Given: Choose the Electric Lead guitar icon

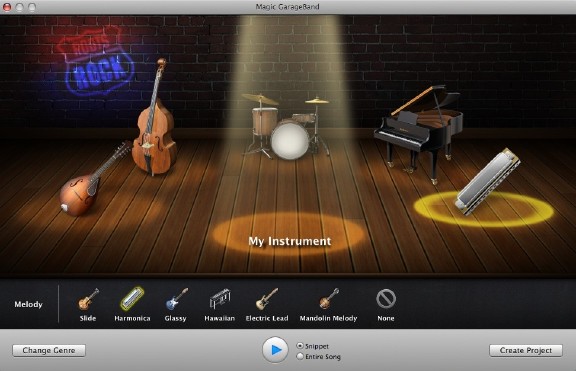Looking at the screenshot, I should [266, 299].
